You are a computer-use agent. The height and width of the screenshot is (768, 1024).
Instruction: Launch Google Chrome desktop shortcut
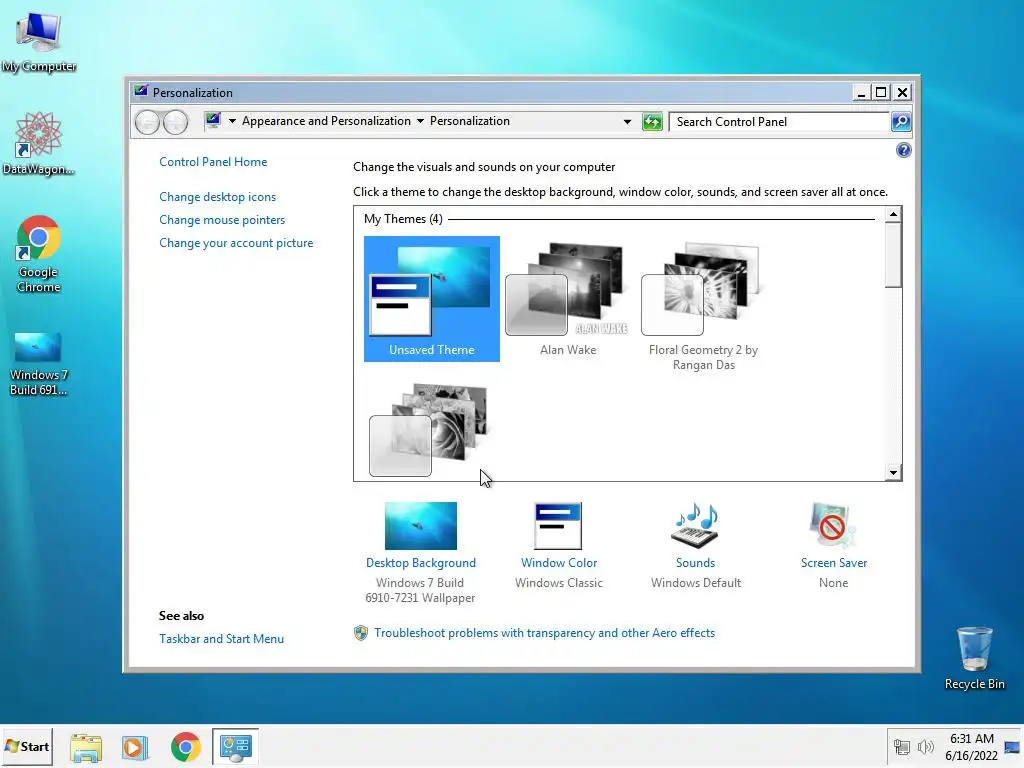click(39, 253)
